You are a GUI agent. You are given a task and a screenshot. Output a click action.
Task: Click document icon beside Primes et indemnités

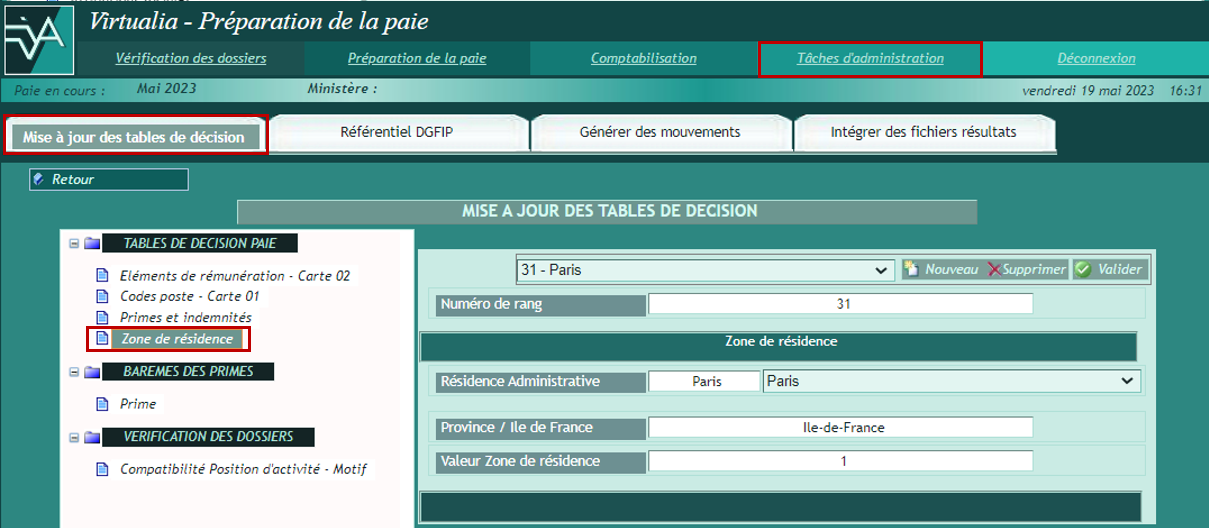coord(100,317)
